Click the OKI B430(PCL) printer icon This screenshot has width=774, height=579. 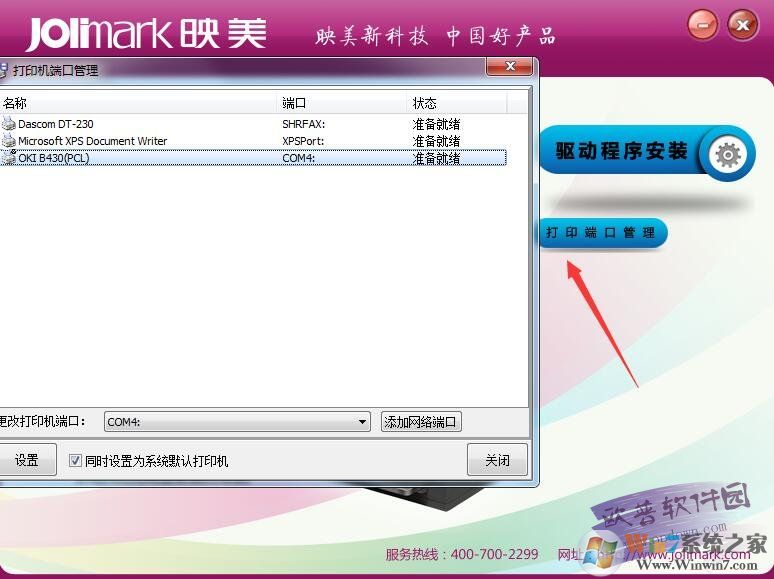point(8,158)
